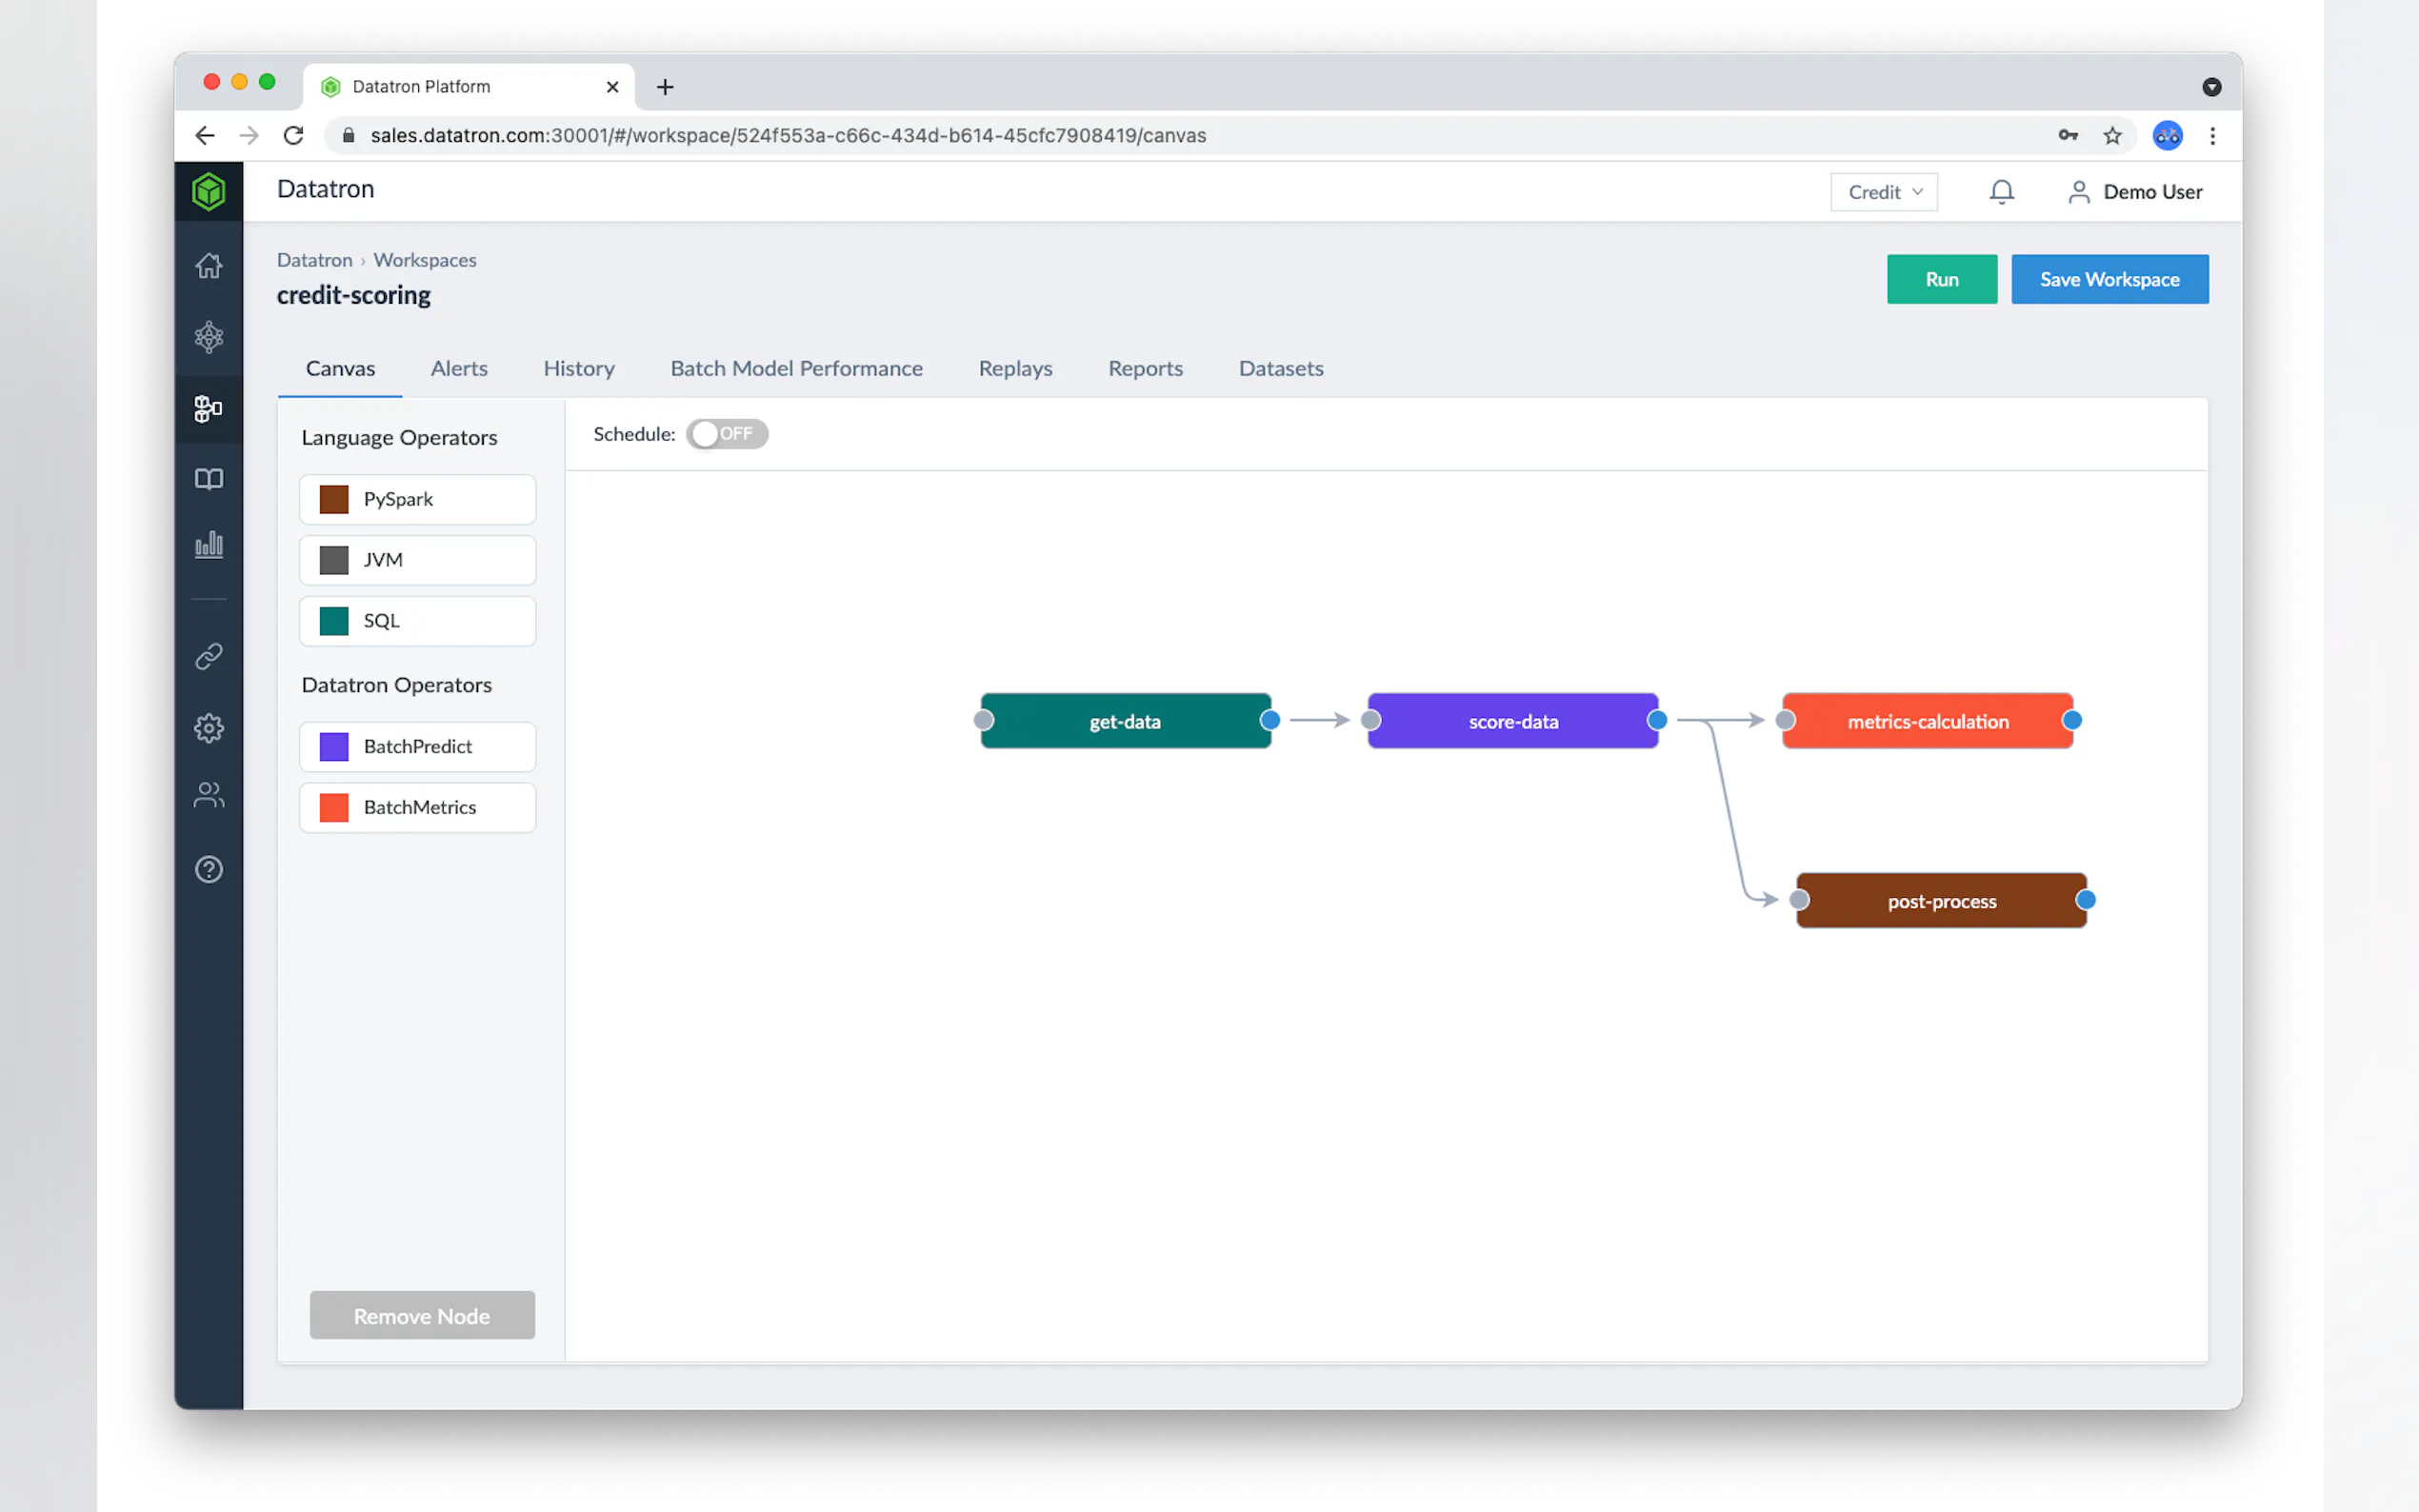Click the Workspaces breadcrumb link

[x=425, y=260]
